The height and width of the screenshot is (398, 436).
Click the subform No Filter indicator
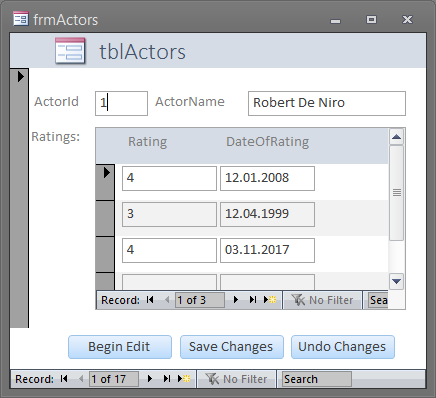tap(322, 300)
